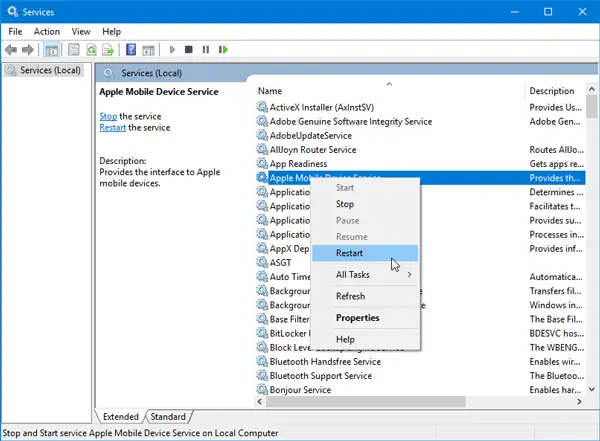This screenshot has height=441, width=600.
Task: Click the Show/Hide Action Pane icon
Action: pyautogui.click(x=148, y=50)
